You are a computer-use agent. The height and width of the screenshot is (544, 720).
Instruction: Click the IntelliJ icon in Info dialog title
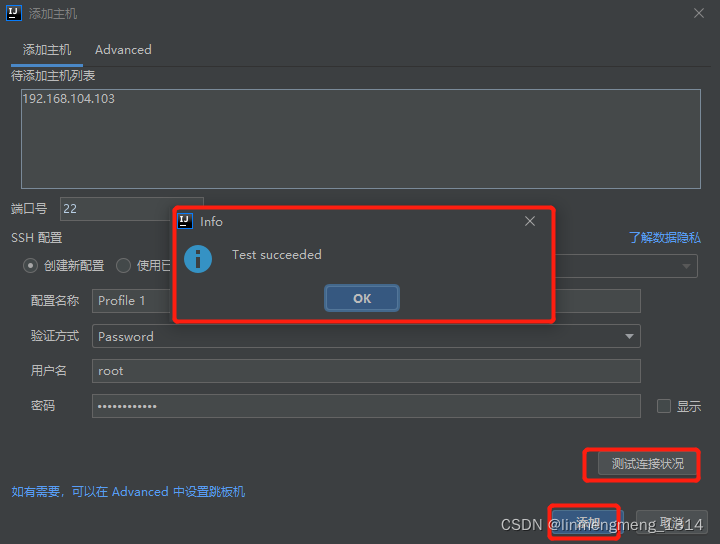[x=185, y=221]
